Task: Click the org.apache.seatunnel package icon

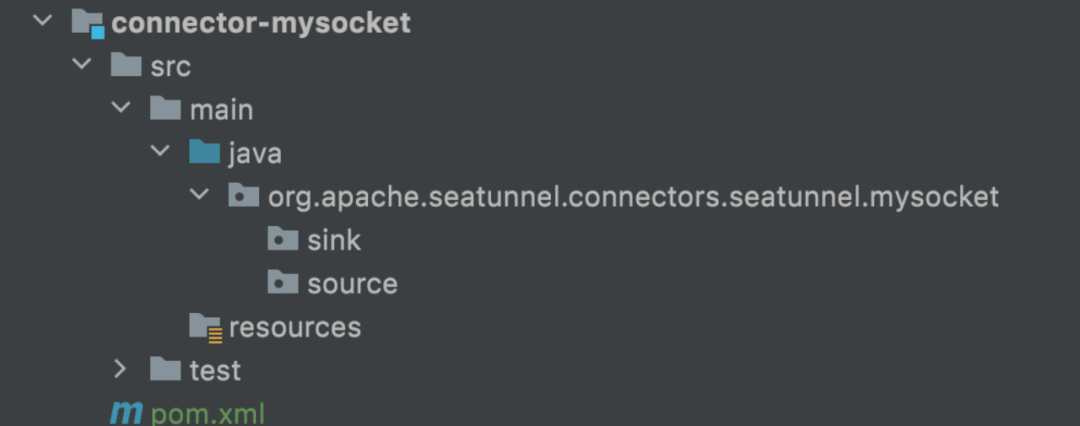Action: coord(244,196)
